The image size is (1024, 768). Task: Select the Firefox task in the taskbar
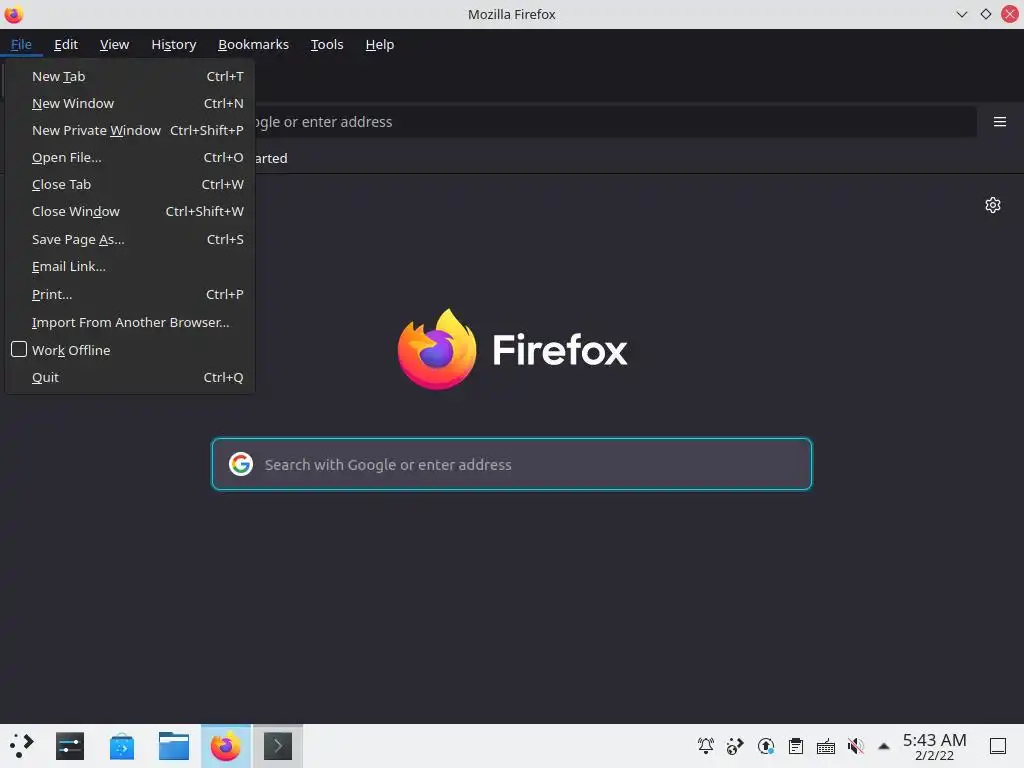coord(225,746)
